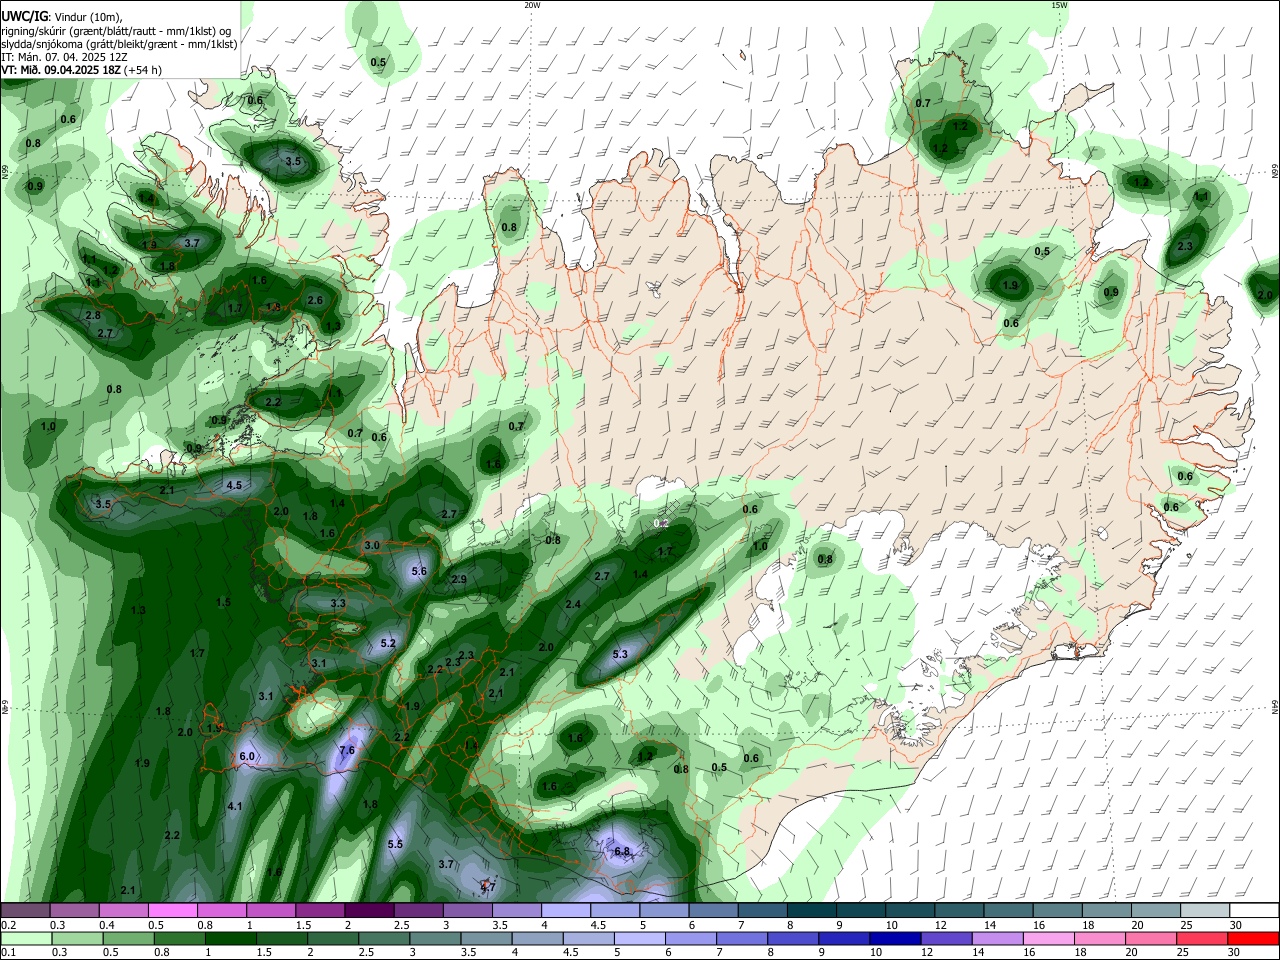Pick upper legend swatch starting at 0.2

pyautogui.click(x=25, y=910)
